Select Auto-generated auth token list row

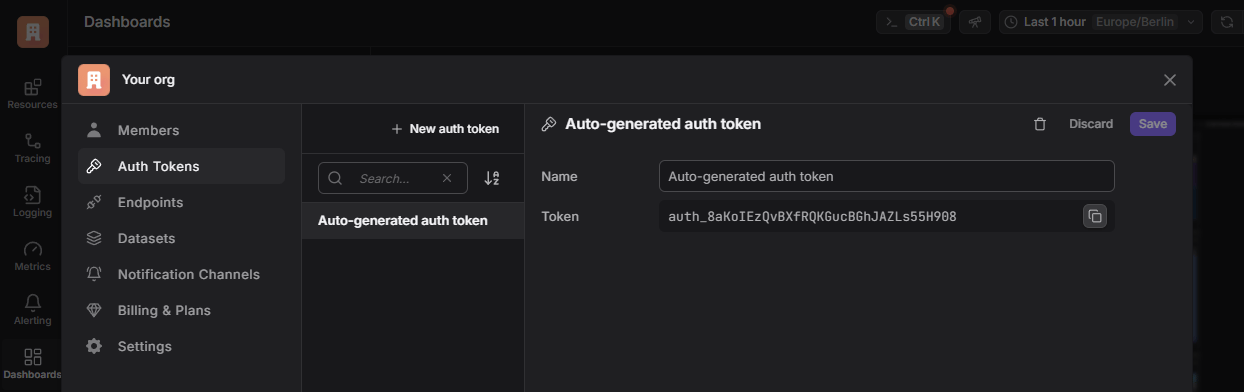[x=413, y=220]
